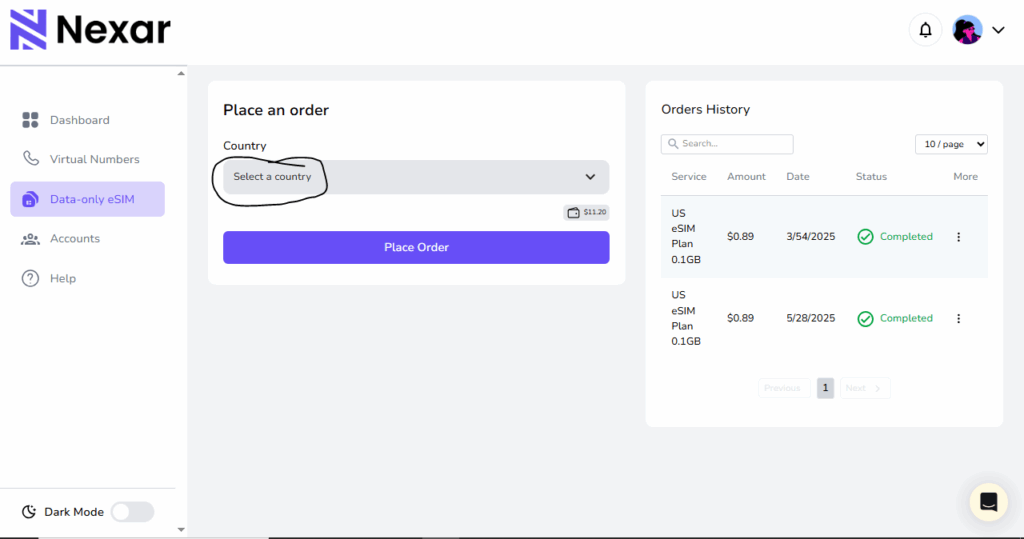Click the Dashboard grid icon
The image size is (1024, 539).
click(x=30, y=120)
